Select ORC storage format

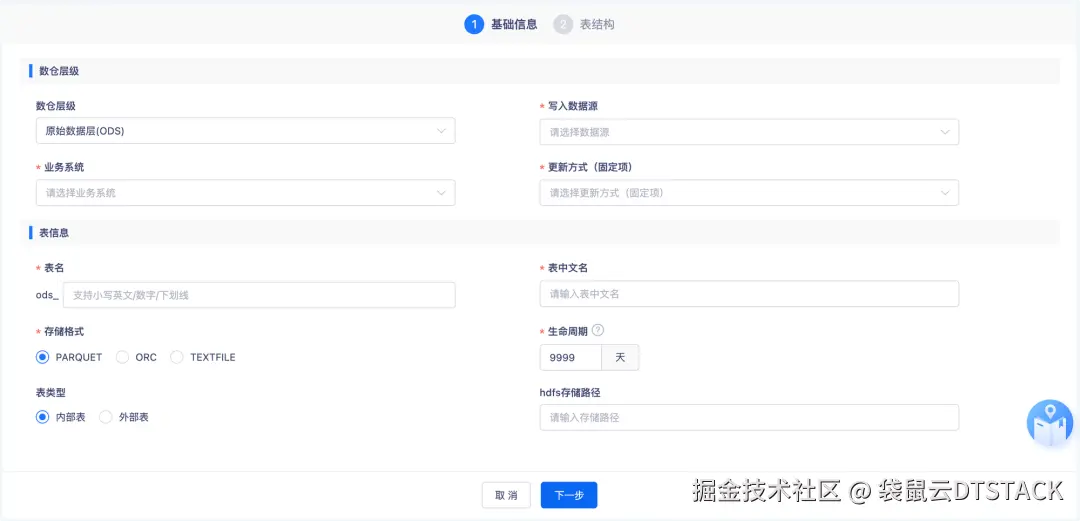coord(123,357)
